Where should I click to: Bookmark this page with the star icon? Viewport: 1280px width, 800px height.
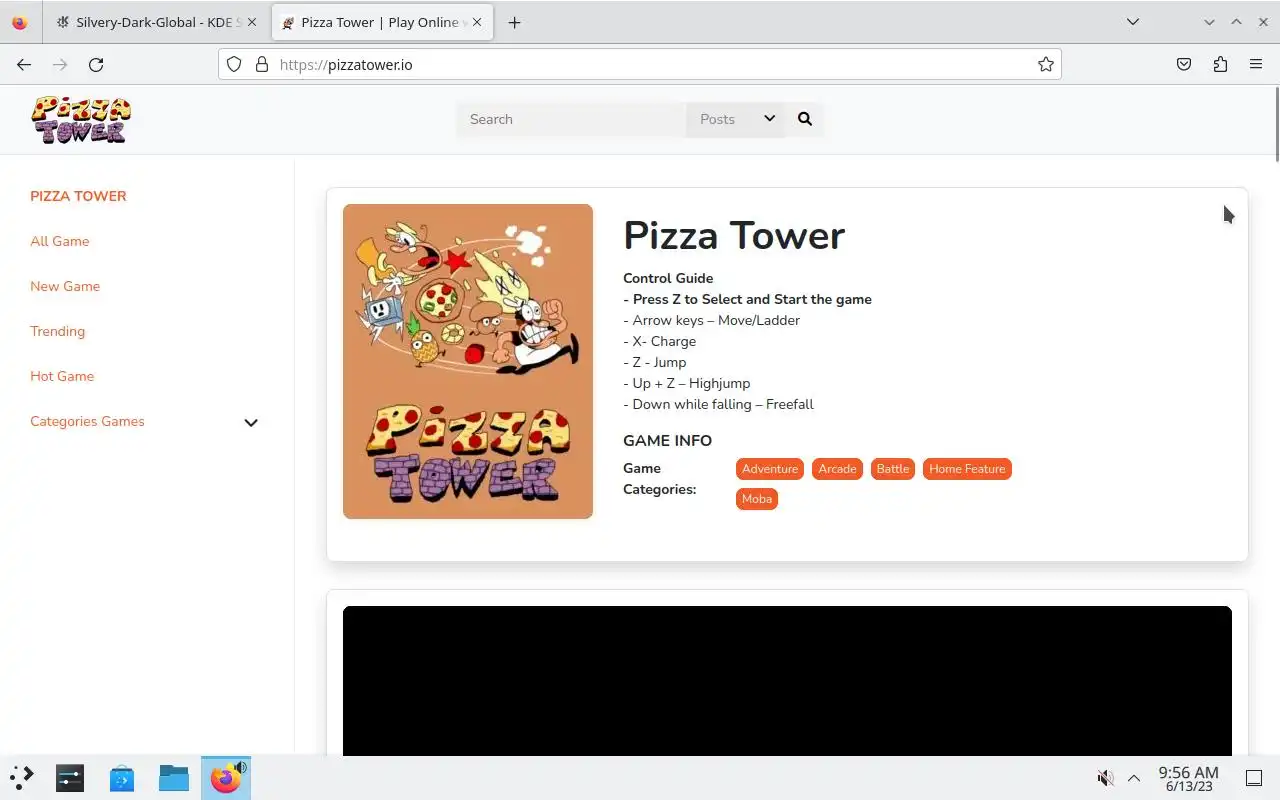pyautogui.click(x=1046, y=64)
